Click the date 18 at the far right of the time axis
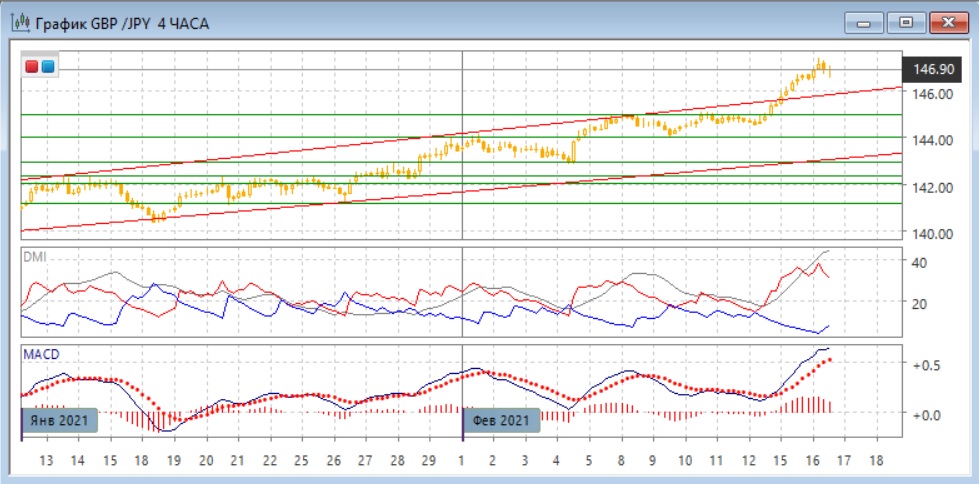The height and width of the screenshot is (484, 979). 877,462
